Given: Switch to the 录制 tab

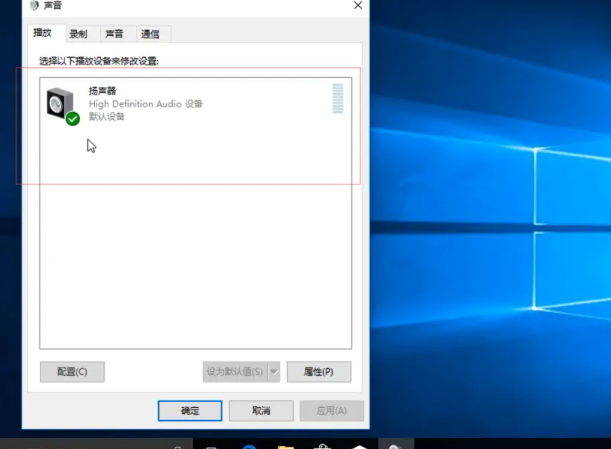Looking at the screenshot, I should coord(78,34).
